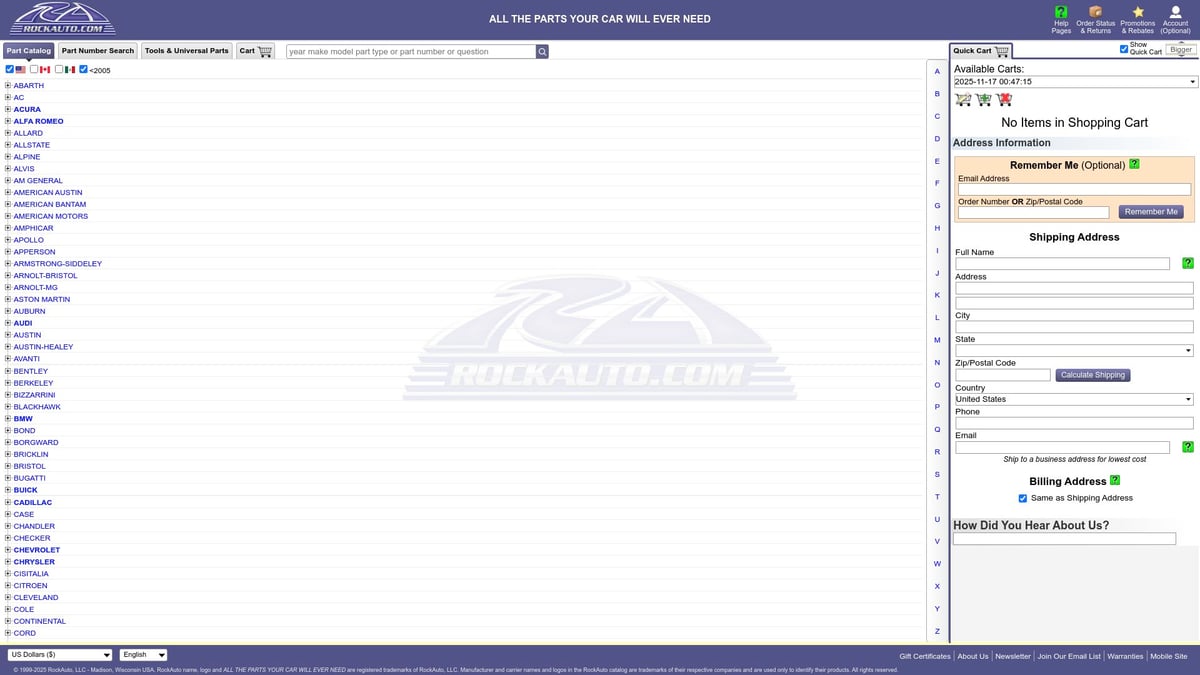This screenshot has width=1200, height=675.
Task: Expand the CHEVROLET tree node
Action: [x=8, y=550]
